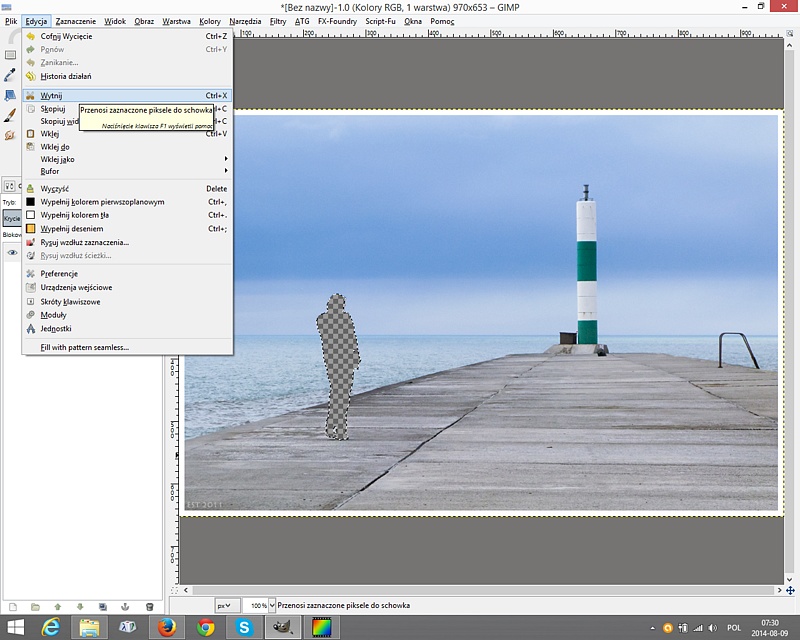Click the anchor layer icon
This screenshot has height=640, width=800.
[125, 606]
